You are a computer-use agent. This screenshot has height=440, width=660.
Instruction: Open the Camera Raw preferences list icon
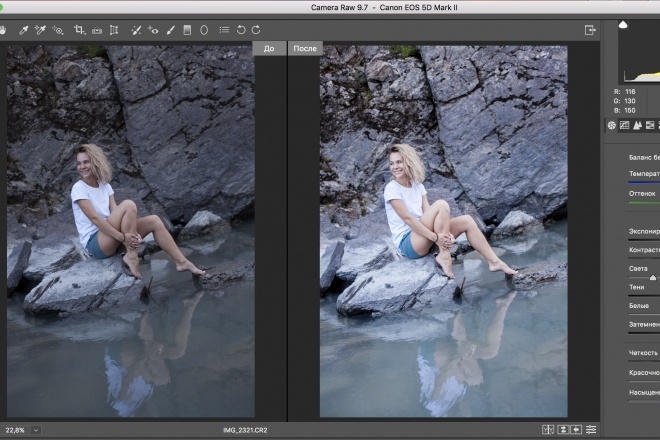[224, 30]
